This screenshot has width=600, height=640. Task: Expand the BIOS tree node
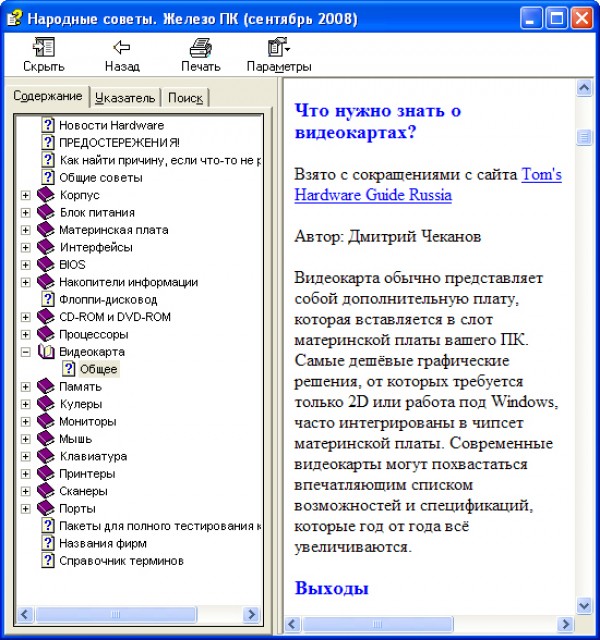[25, 265]
